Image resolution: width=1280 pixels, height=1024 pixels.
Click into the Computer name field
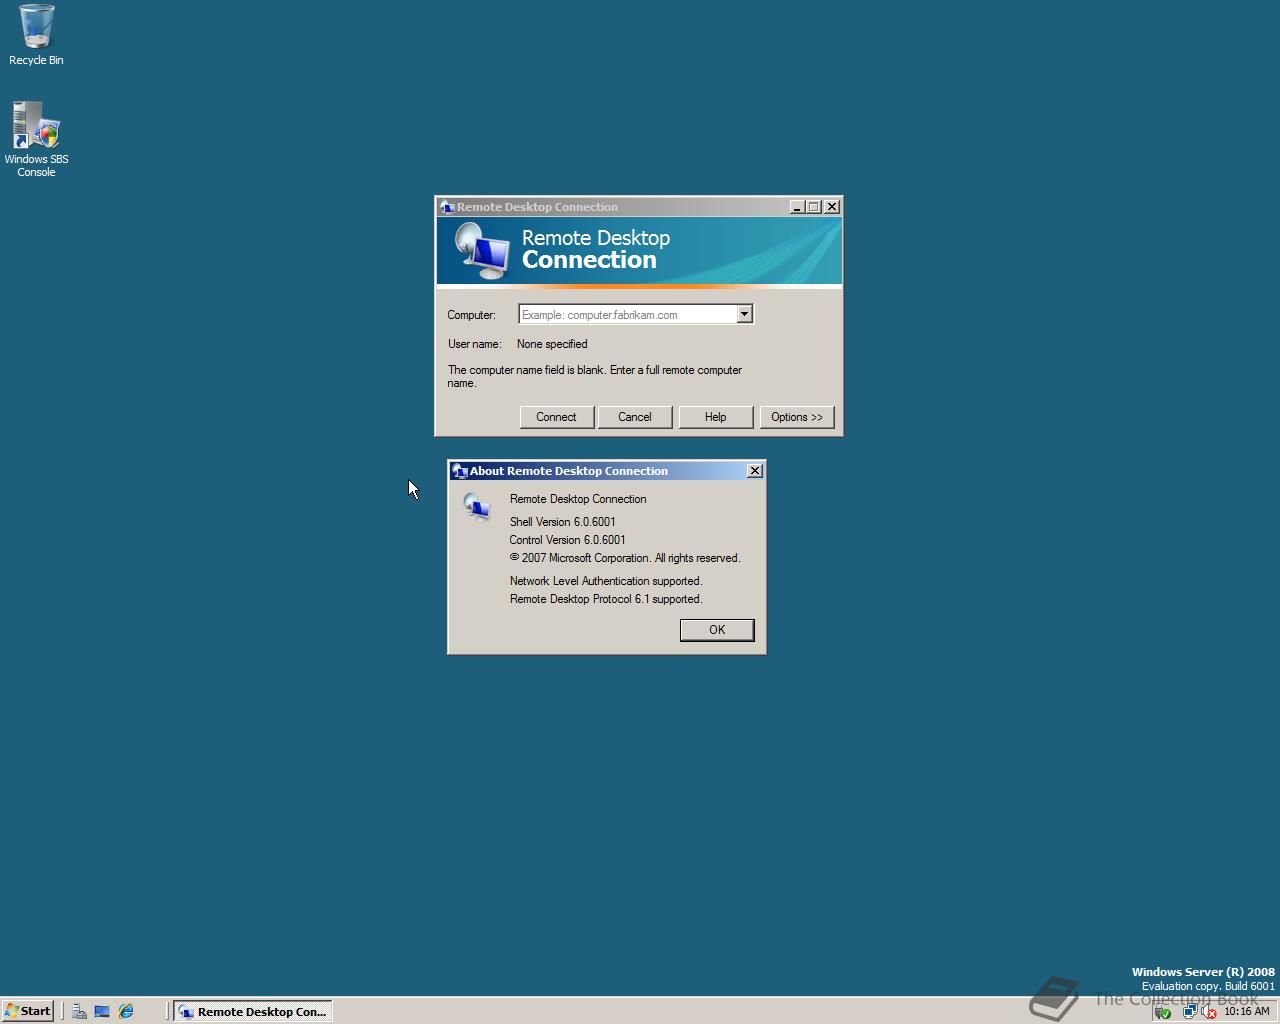[628, 314]
